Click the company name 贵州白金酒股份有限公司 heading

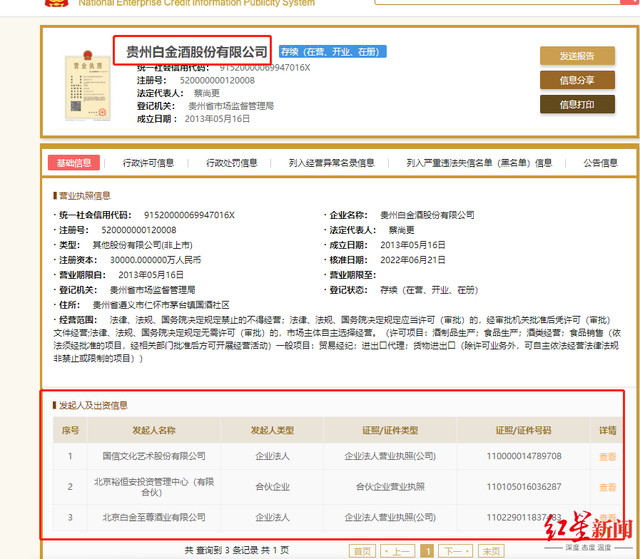(x=196, y=52)
